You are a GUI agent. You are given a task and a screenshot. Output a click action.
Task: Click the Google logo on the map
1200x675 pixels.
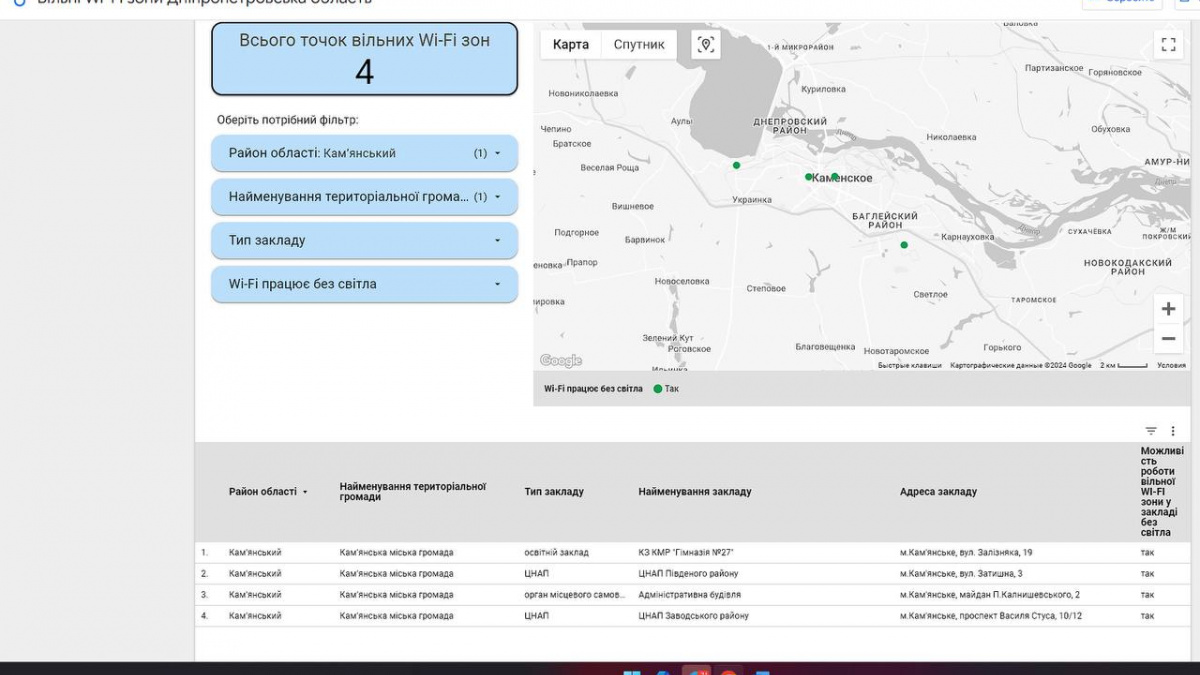click(x=561, y=361)
